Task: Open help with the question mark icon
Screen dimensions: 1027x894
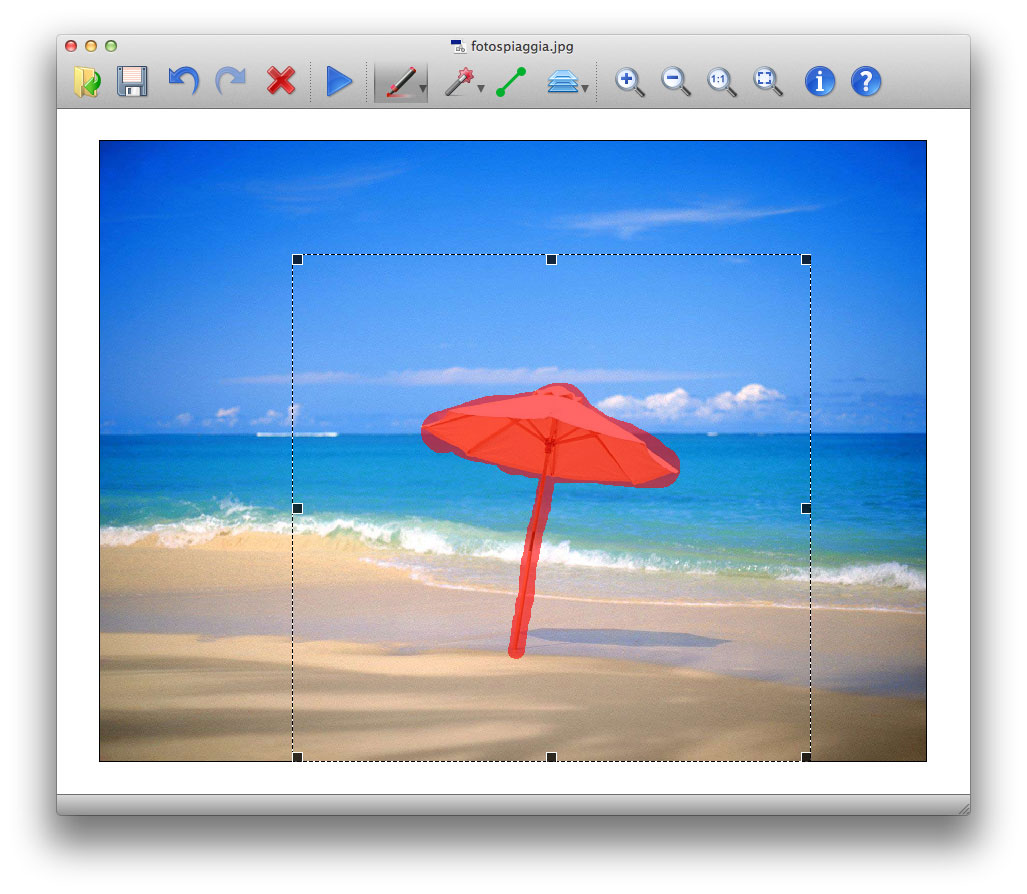Action: coord(866,82)
